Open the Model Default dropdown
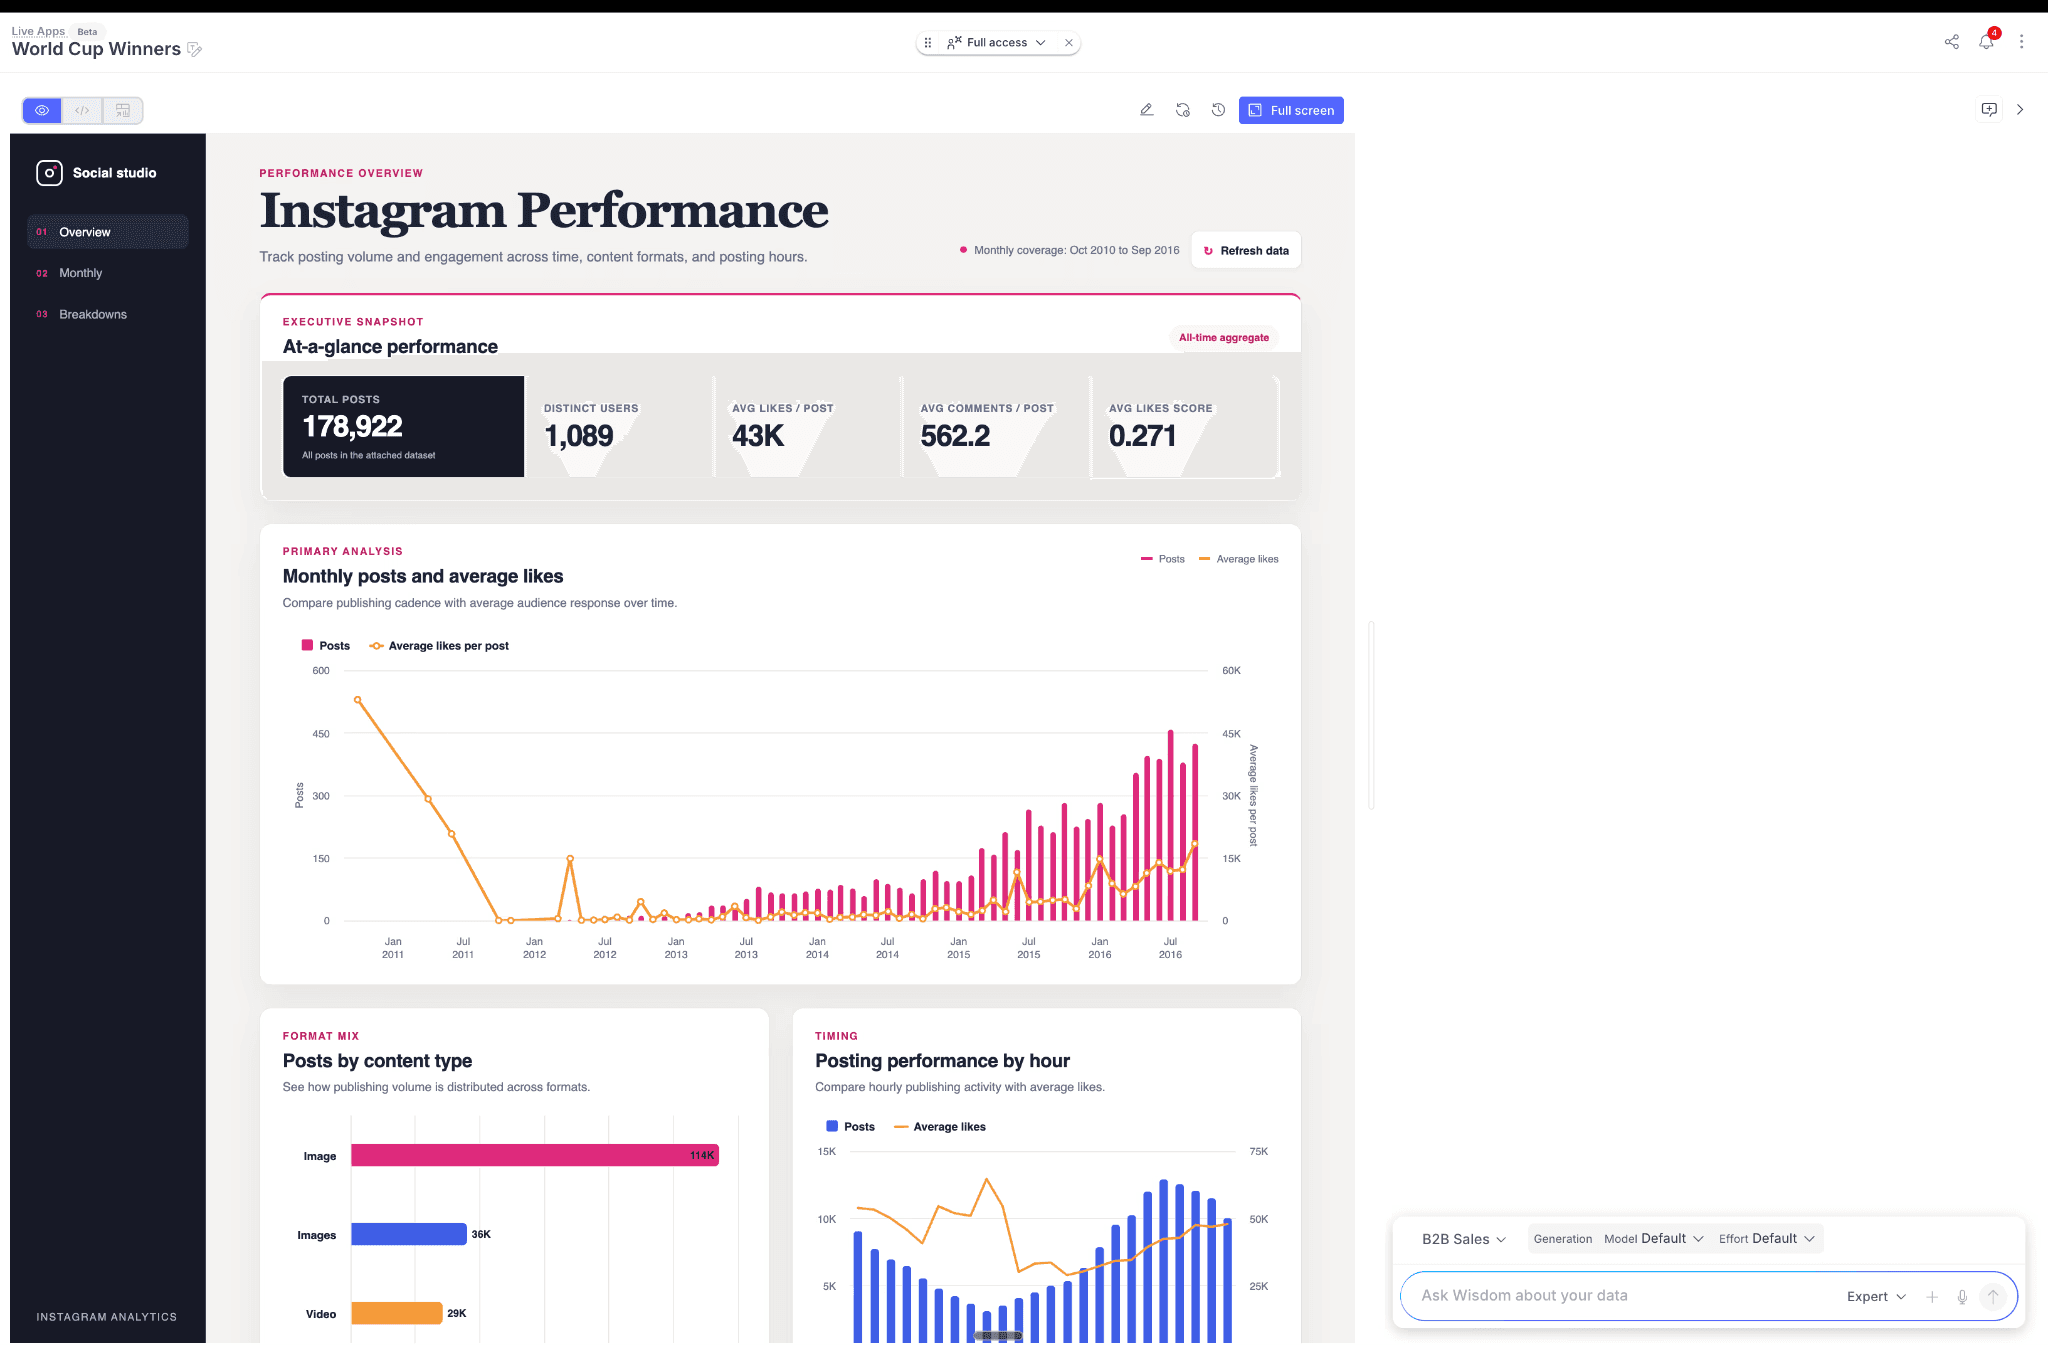Screen dimensions: 2048x1346 click(x=1654, y=1239)
